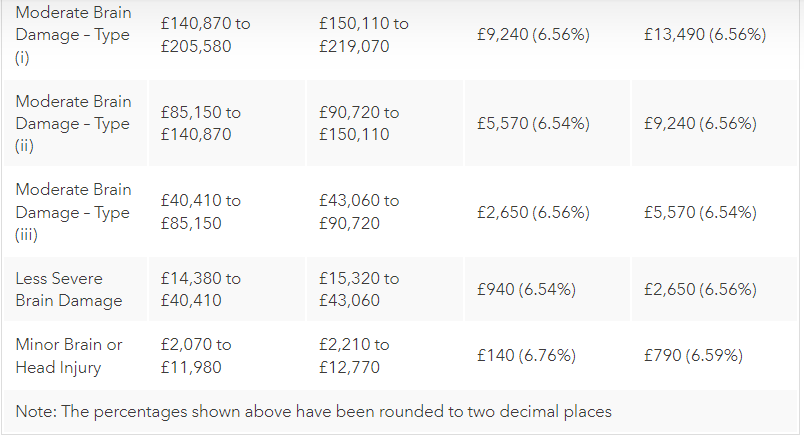Click the 'Less Severe Brain Damage' row label

tap(69, 289)
